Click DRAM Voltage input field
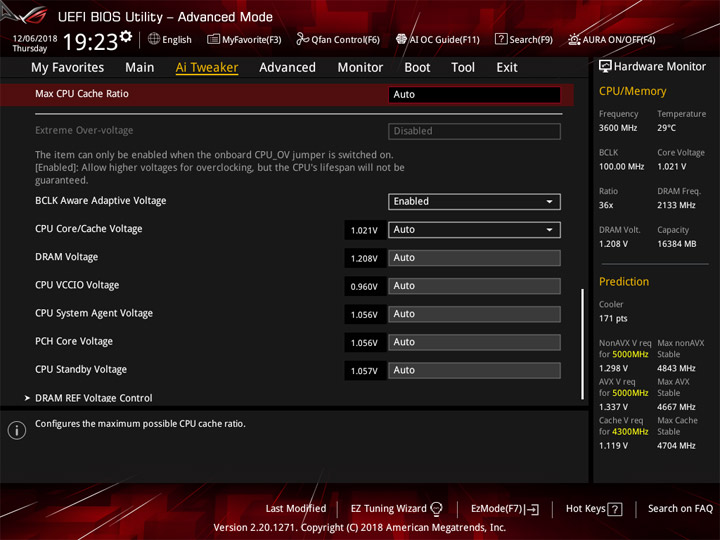This screenshot has width=720, height=540. 474,258
